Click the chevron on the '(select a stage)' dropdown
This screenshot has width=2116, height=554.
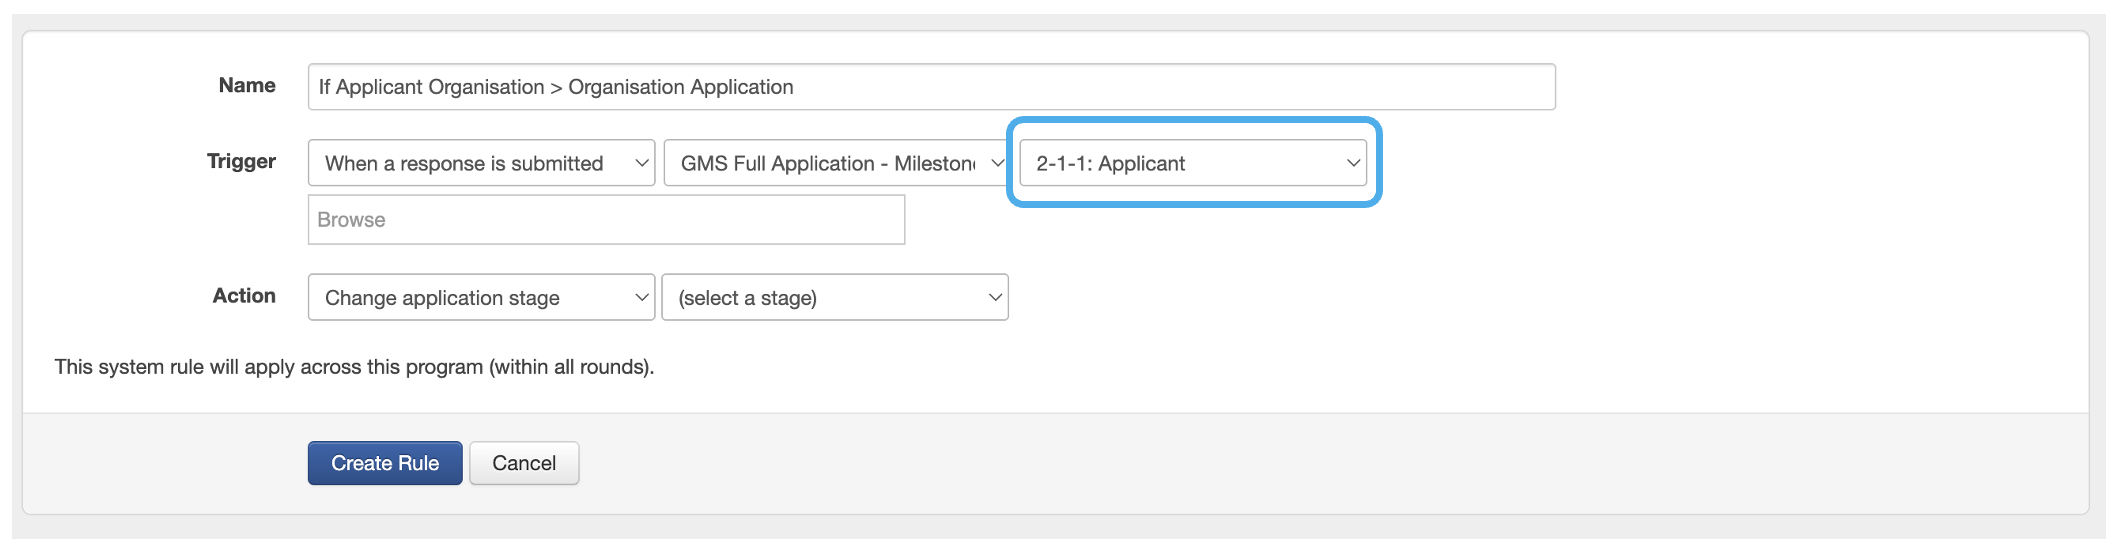click(995, 298)
